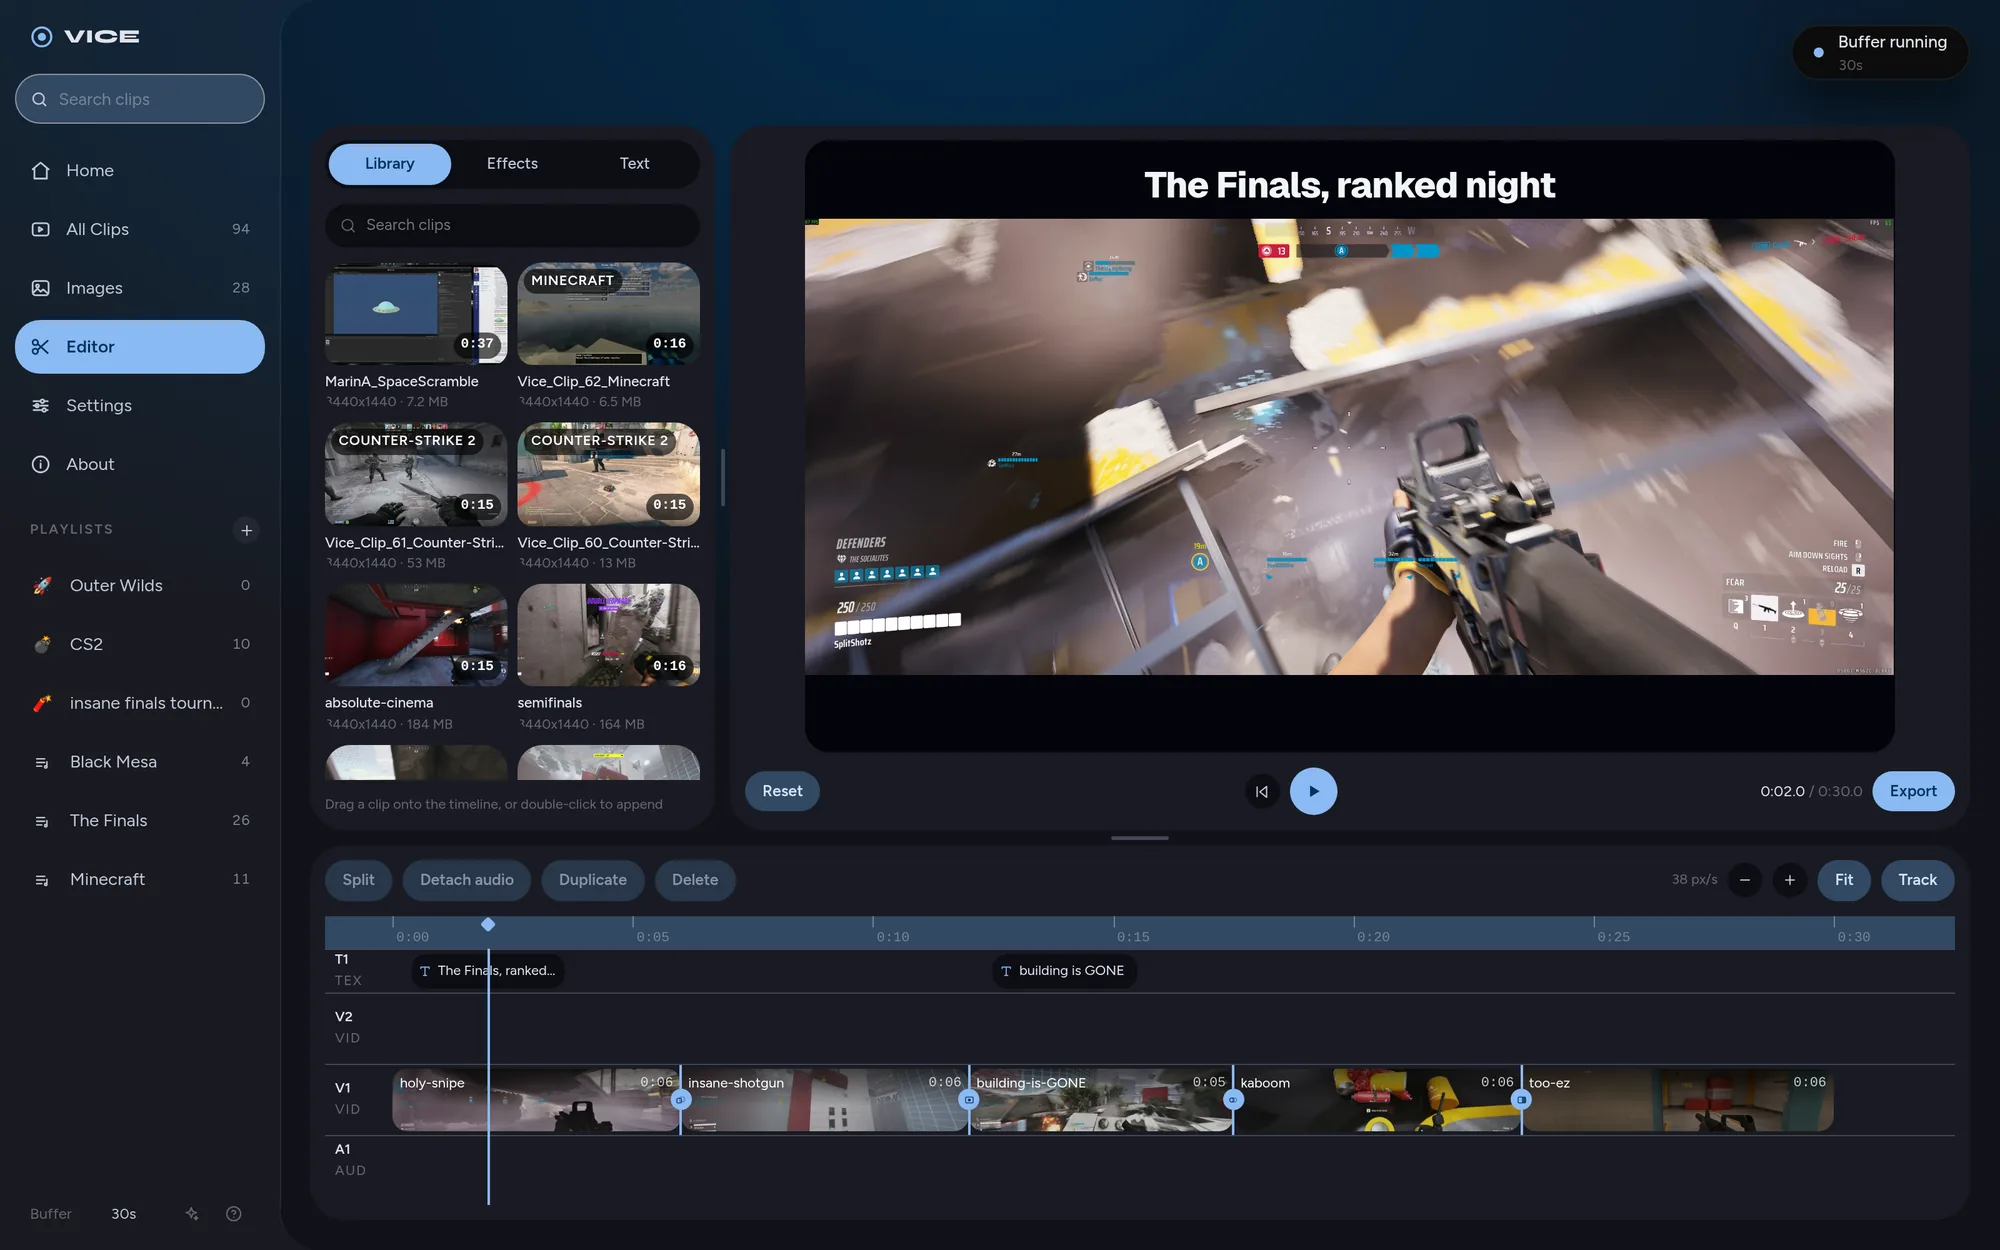2000x1250 pixels.
Task: Click the help question mark icon
Action: [x=234, y=1214]
